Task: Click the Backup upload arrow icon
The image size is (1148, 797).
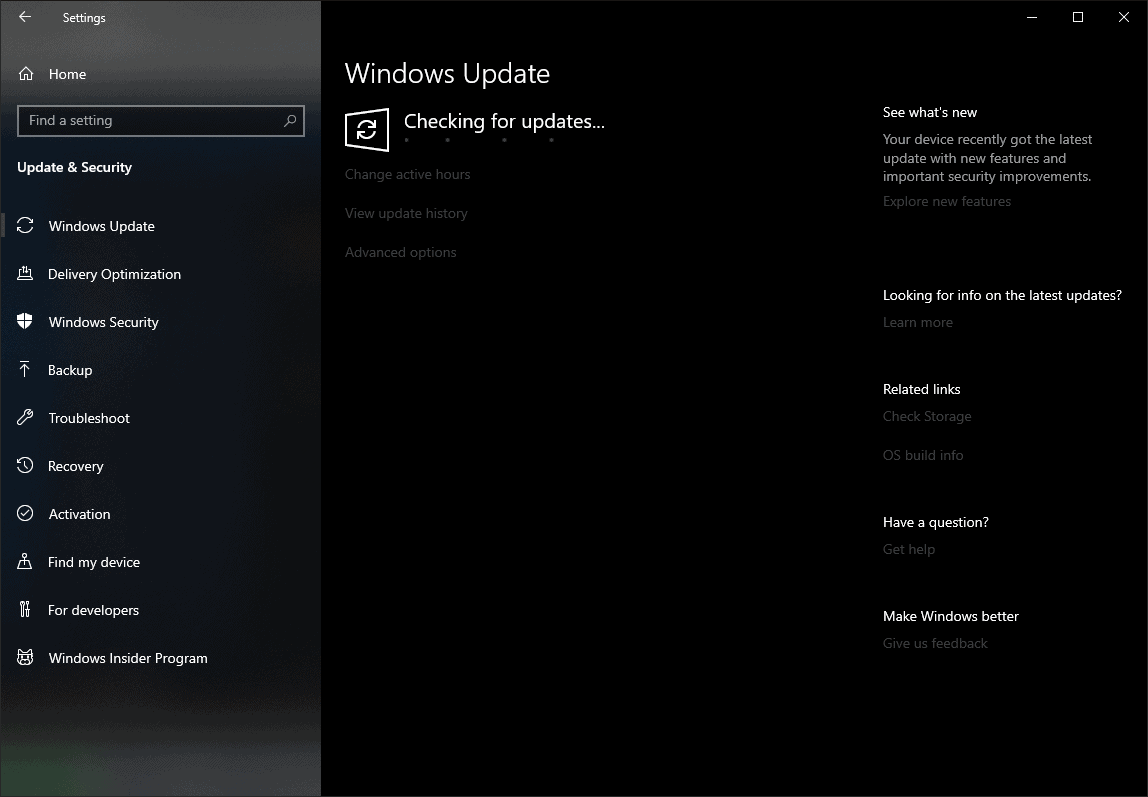Action: (26, 370)
